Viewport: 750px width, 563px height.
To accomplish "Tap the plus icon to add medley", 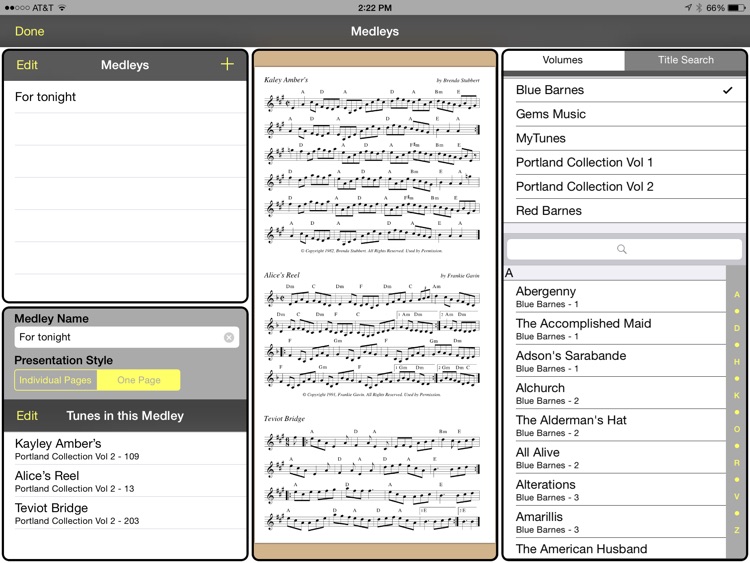I will pos(227,64).
